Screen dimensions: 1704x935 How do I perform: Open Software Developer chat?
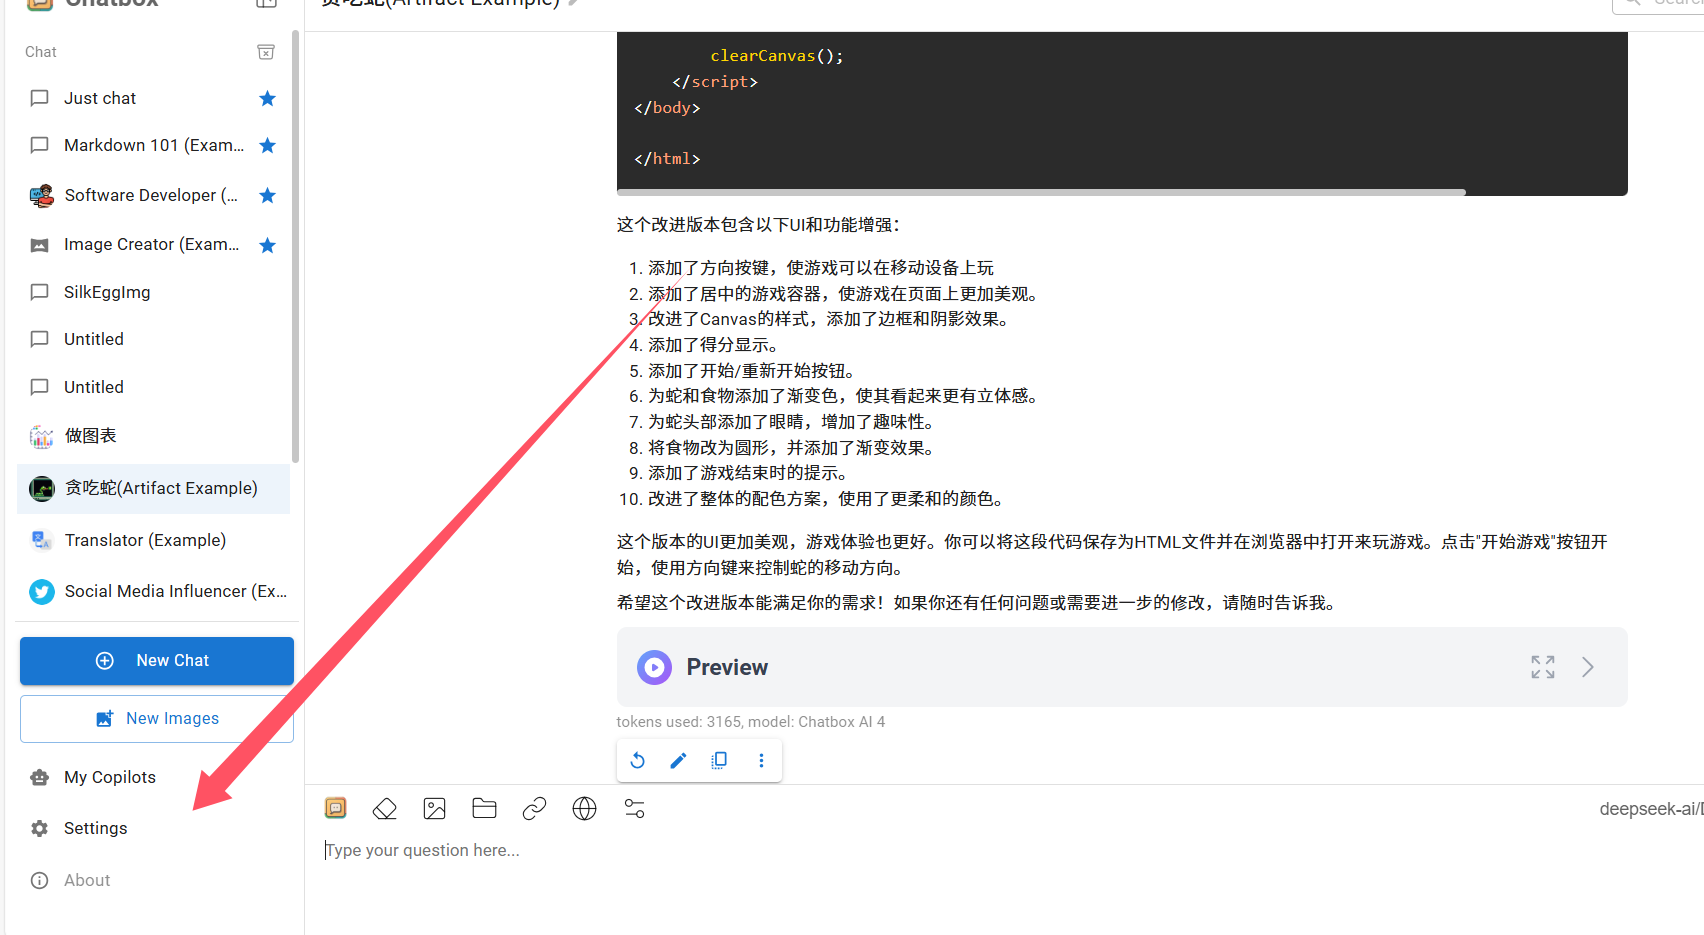153,195
